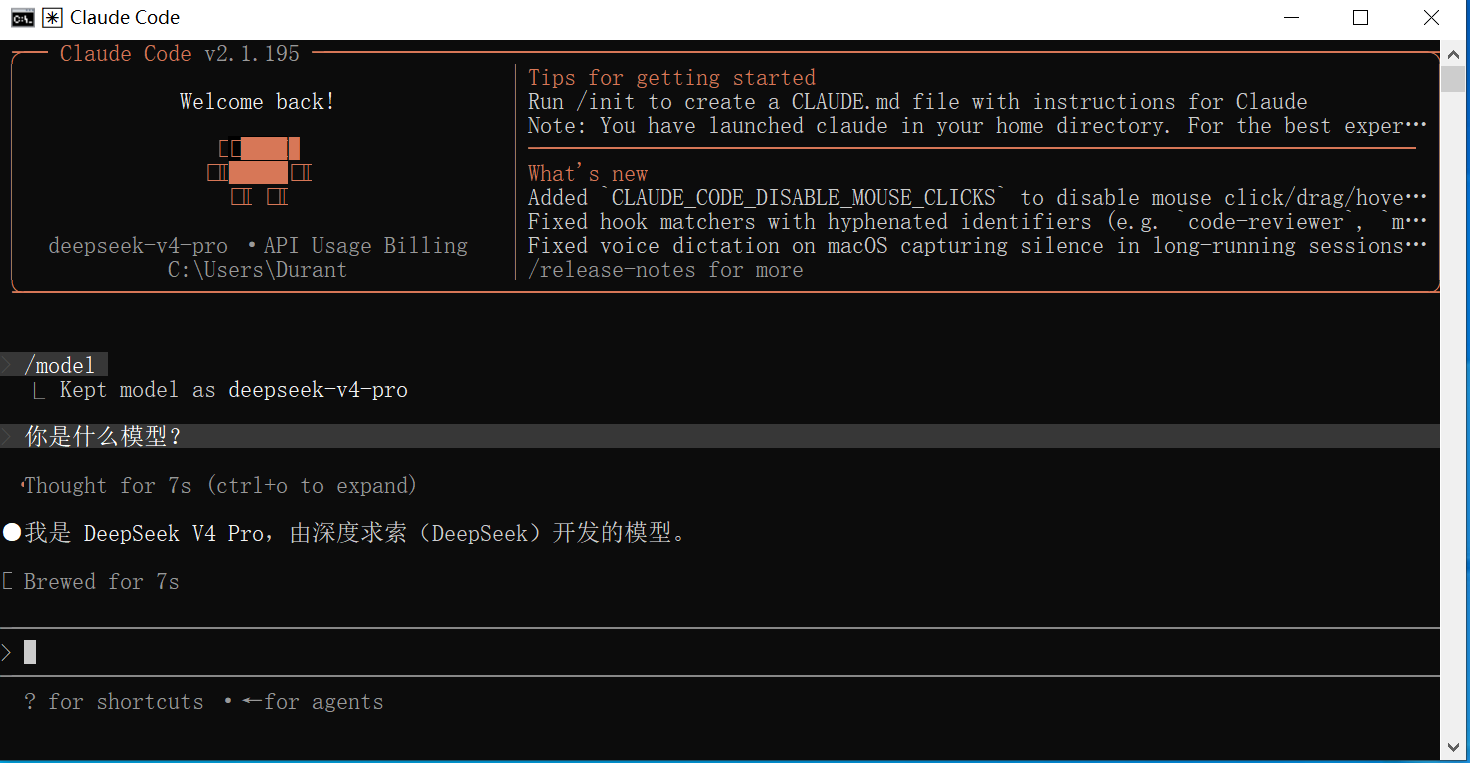Screen dimensions: 1470x763
Task: Click the "Note: You have launched claude" line
Action: (977, 126)
